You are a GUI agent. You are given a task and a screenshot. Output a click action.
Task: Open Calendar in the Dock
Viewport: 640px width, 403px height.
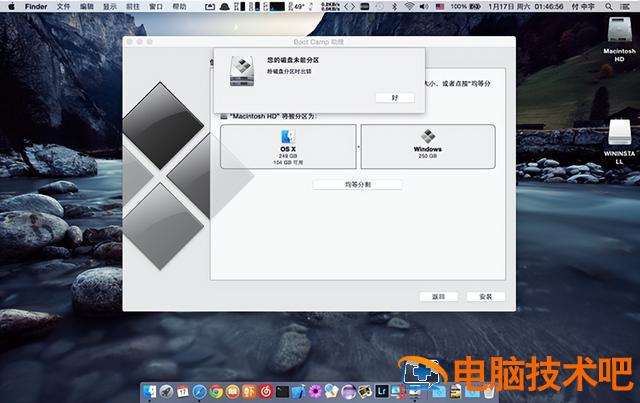(182, 391)
